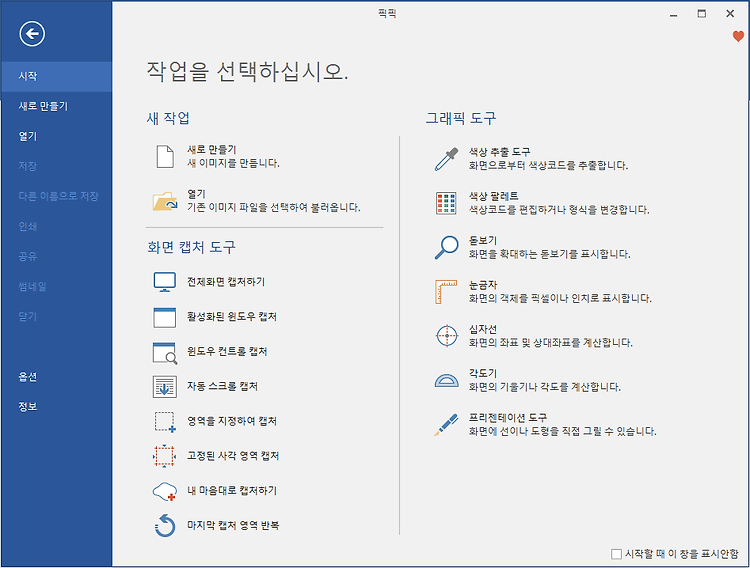This screenshot has width=750, height=568.
Task: Click the 자동 스크롤 캡처 link
Action: pyautogui.click(x=222, y=387)
